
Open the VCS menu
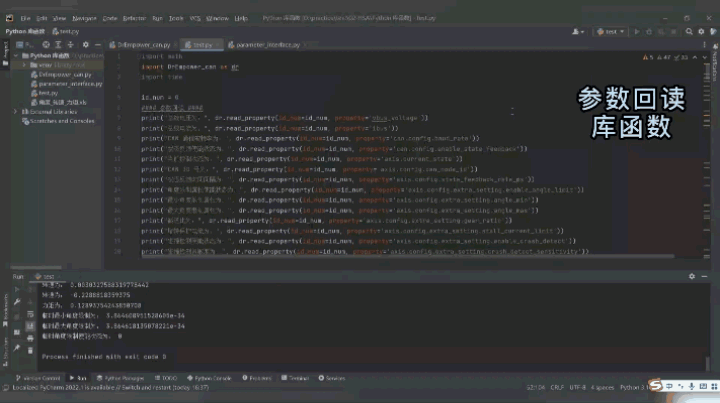pyautogui.click(x=195, y=18)
